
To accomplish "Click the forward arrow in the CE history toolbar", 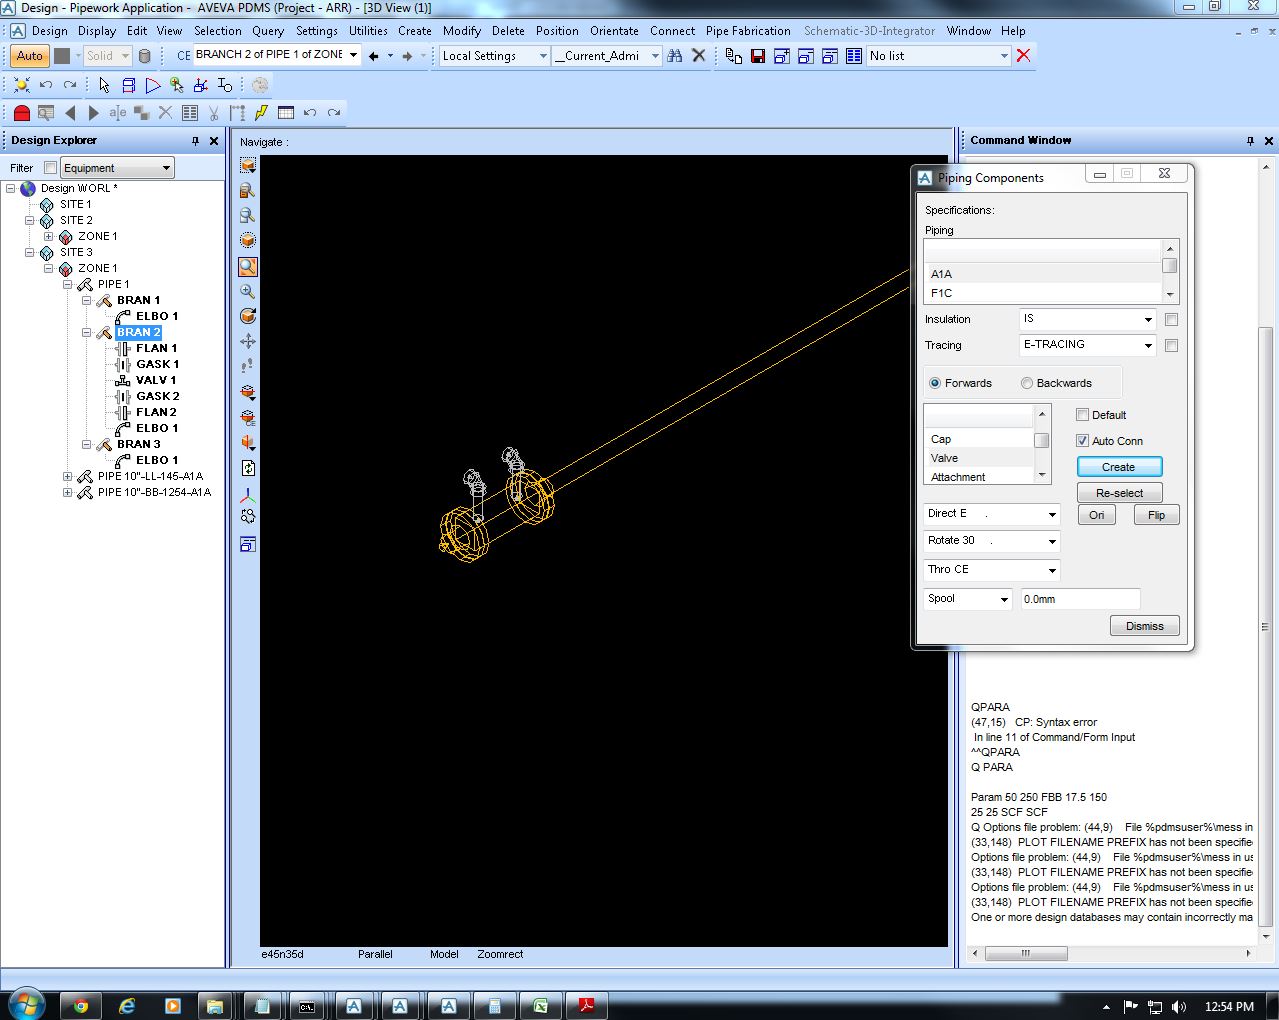I will coord(407,56).
